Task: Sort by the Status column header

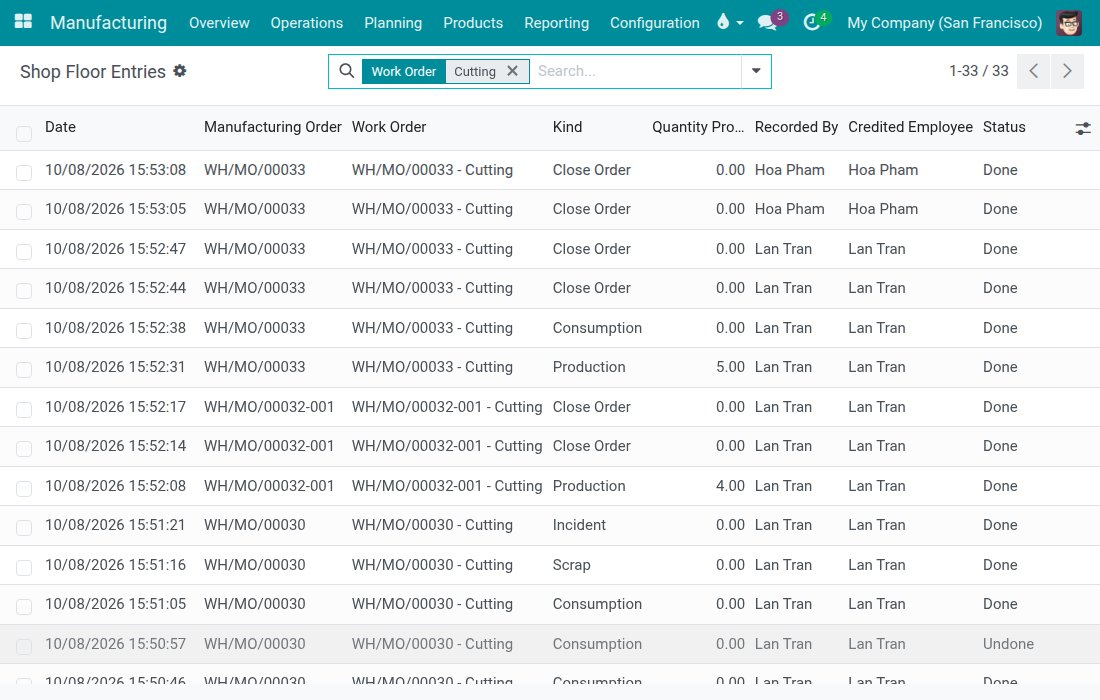Action: (x=1004, y=127)
